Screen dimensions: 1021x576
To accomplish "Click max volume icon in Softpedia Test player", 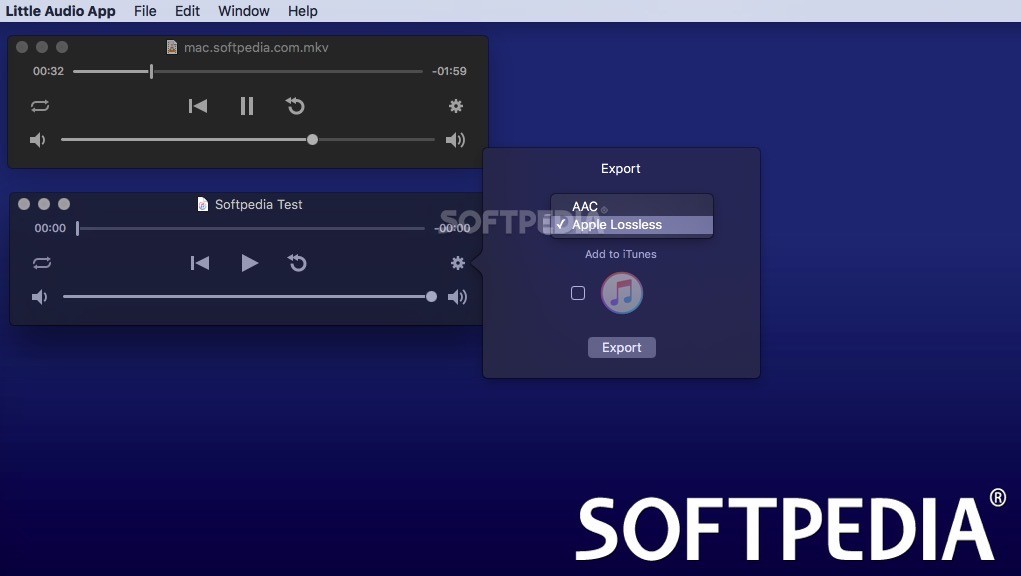I will 457,297.
